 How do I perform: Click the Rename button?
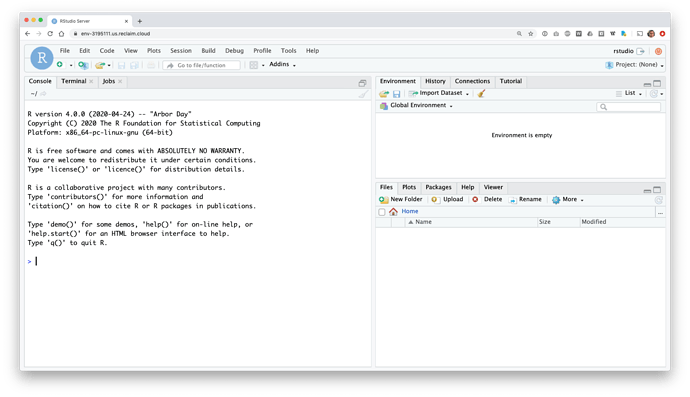click(x=525, y=199)
